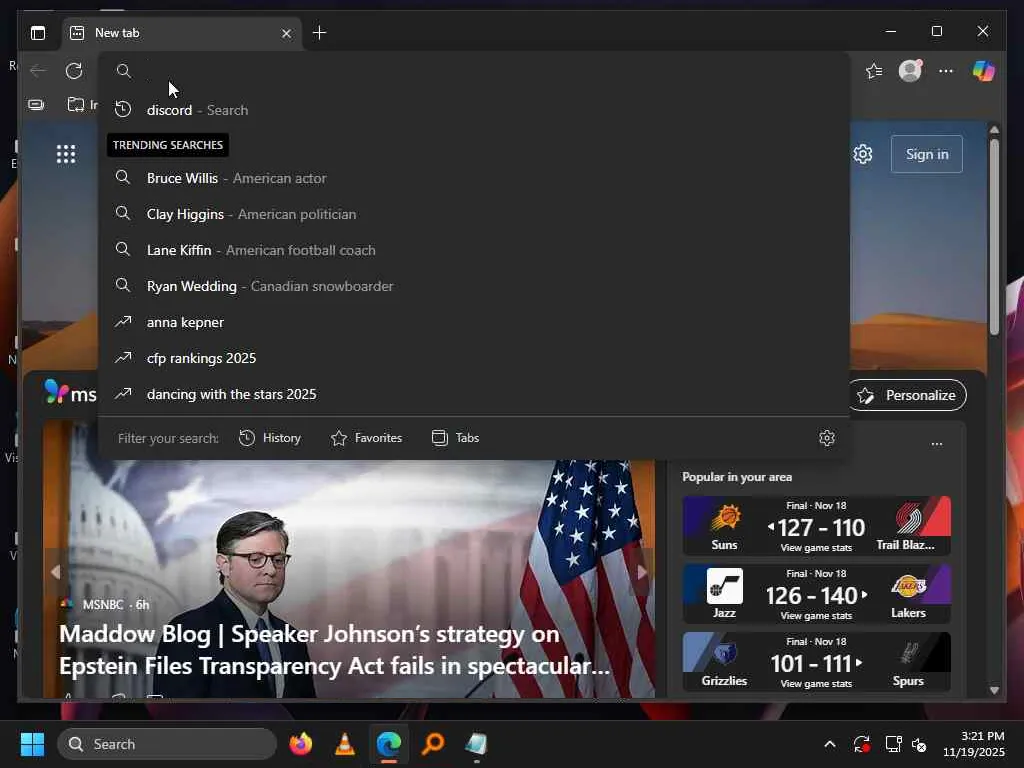This screenshot has height=768, width=1024.
Task: Open VLC media player from taskbar
Action: click(344, 744)
